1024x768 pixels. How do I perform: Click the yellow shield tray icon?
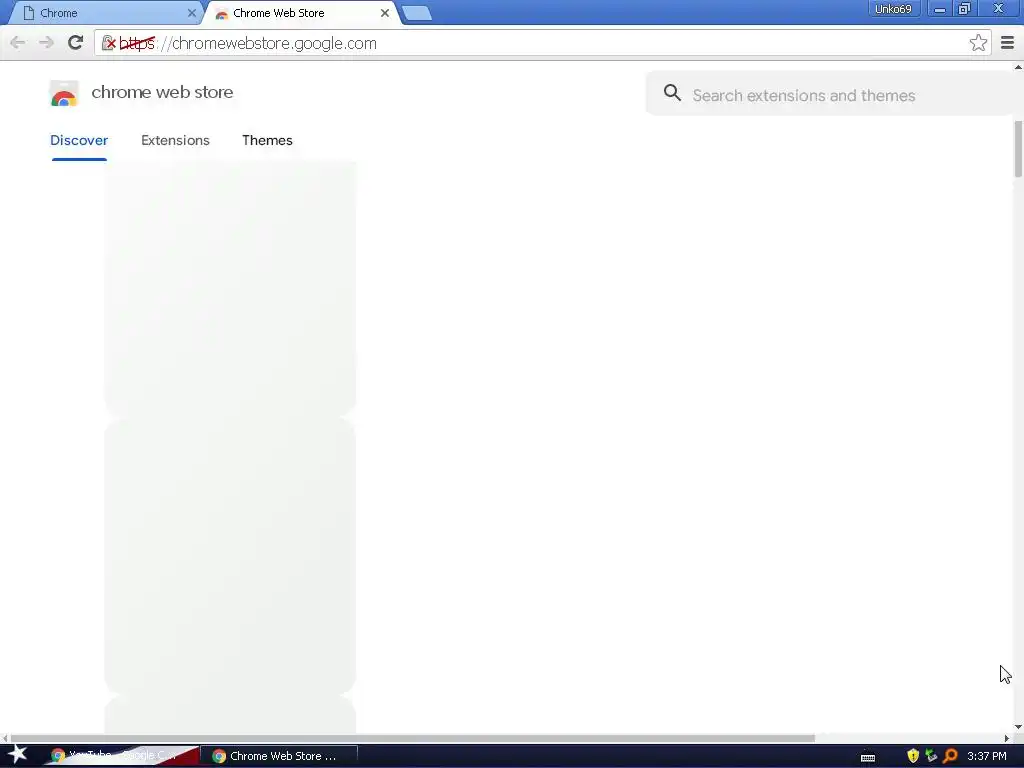[912, 756]
